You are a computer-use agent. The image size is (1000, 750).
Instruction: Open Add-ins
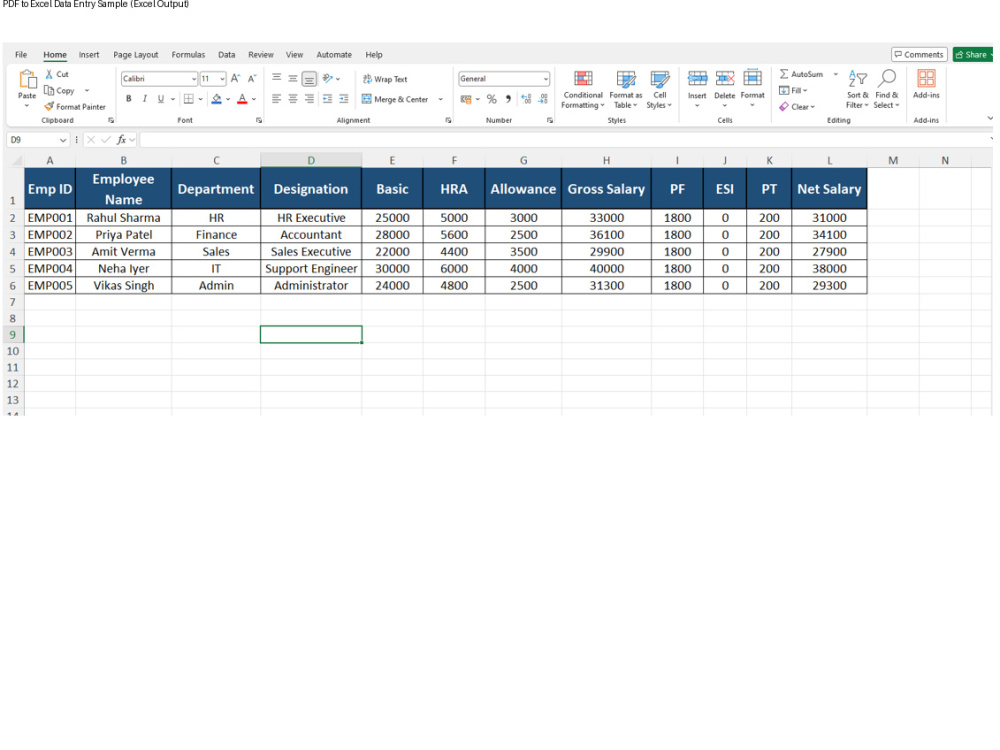click(926, 84)
